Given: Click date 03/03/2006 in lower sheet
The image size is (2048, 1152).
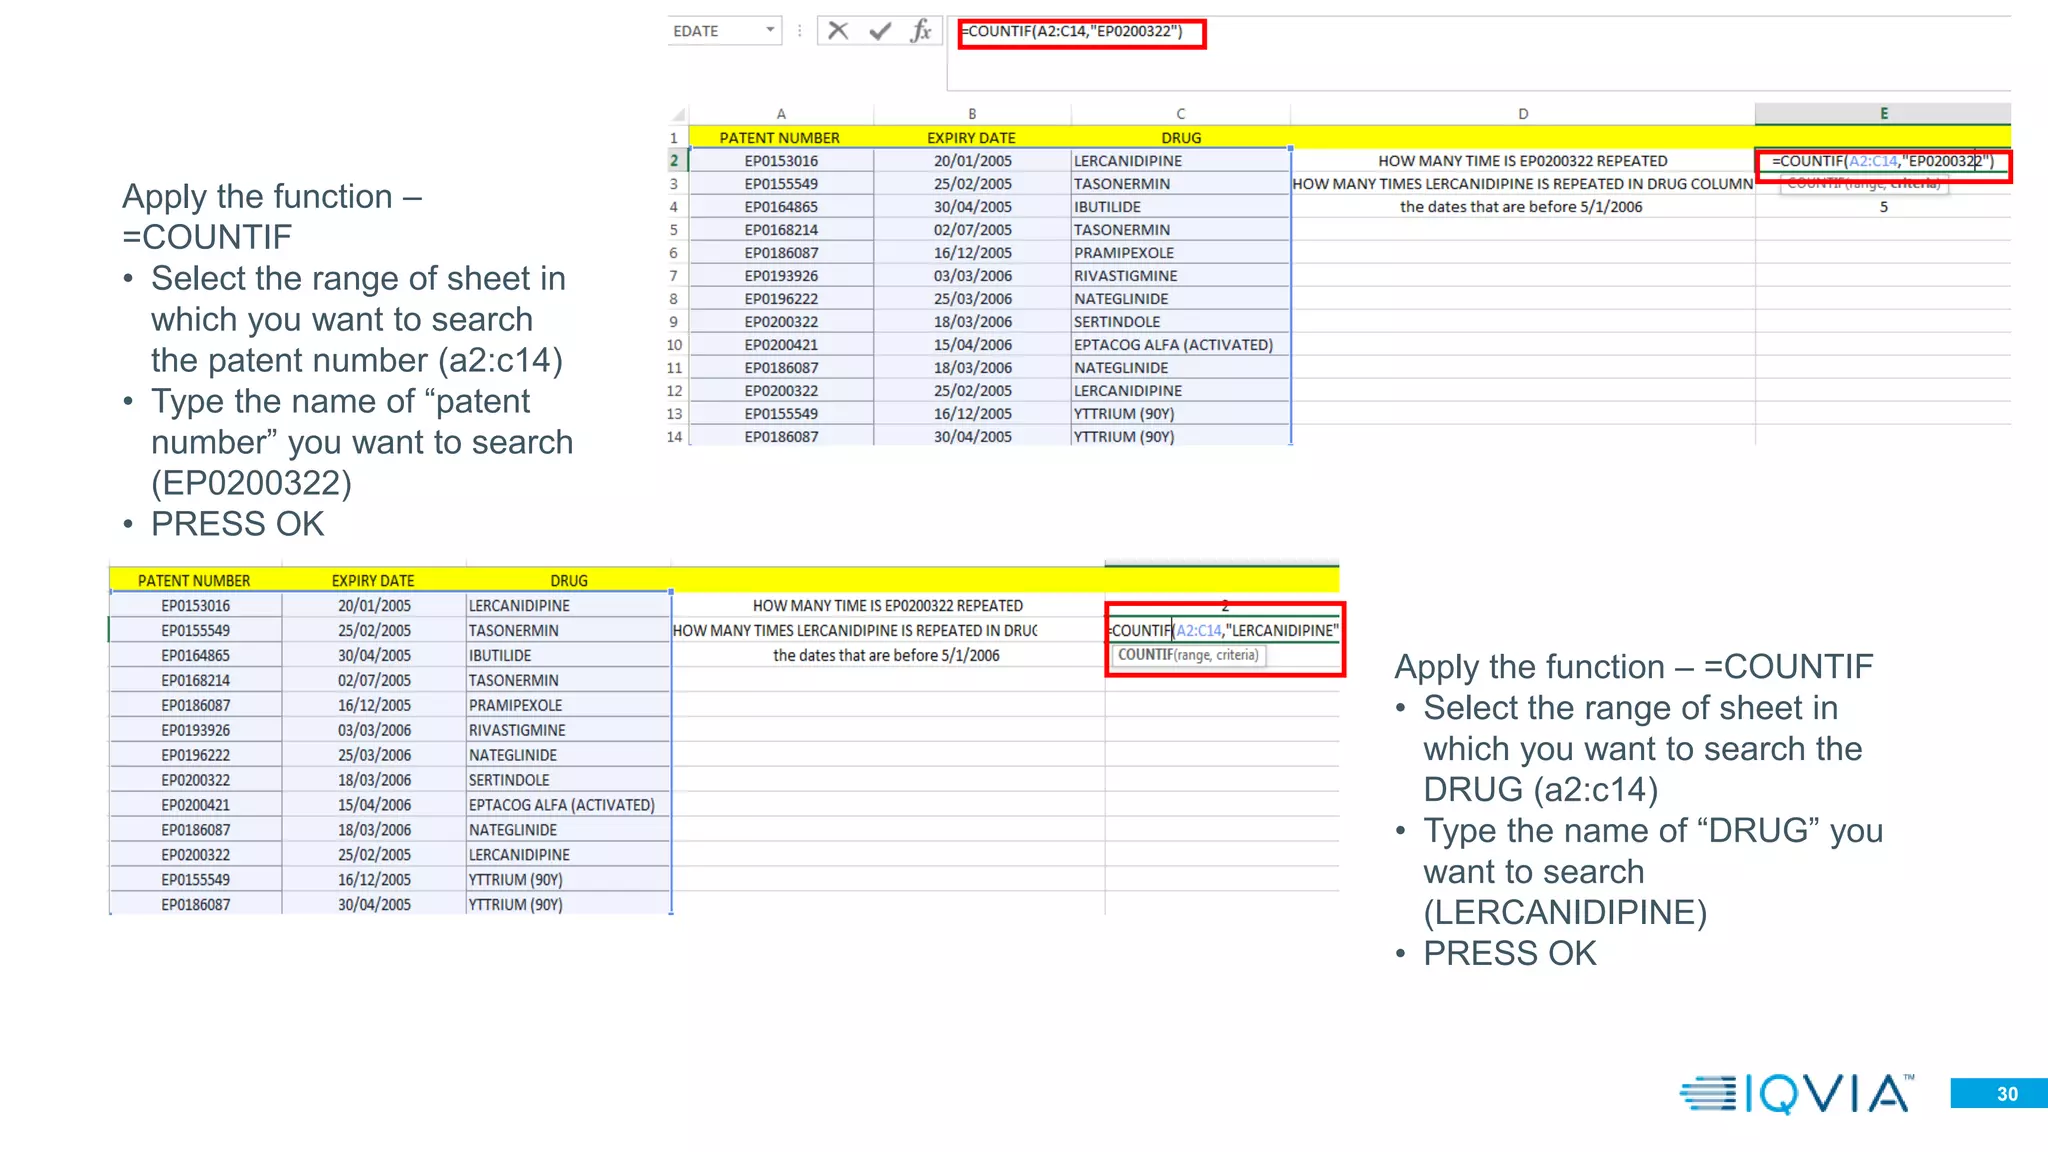Looking at the screenshot, I should click(x=374, y=731).
